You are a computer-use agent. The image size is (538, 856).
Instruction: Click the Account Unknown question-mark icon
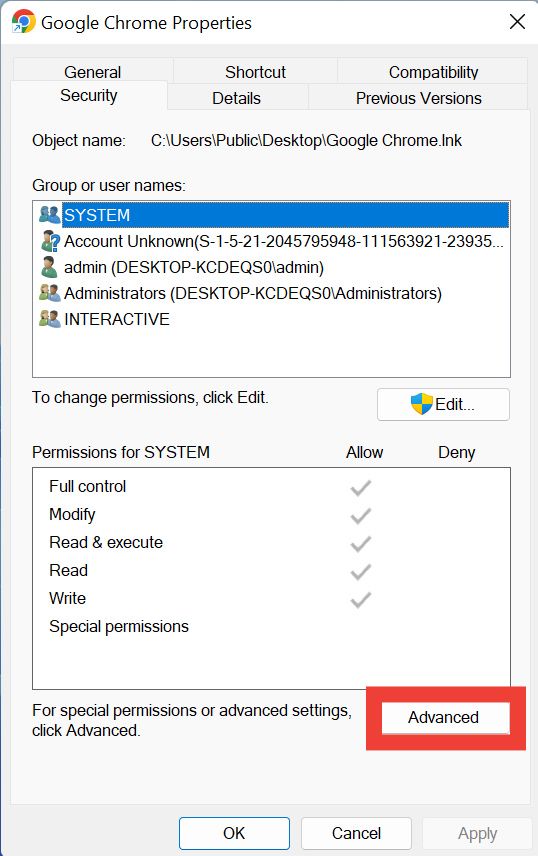point(50,241)
